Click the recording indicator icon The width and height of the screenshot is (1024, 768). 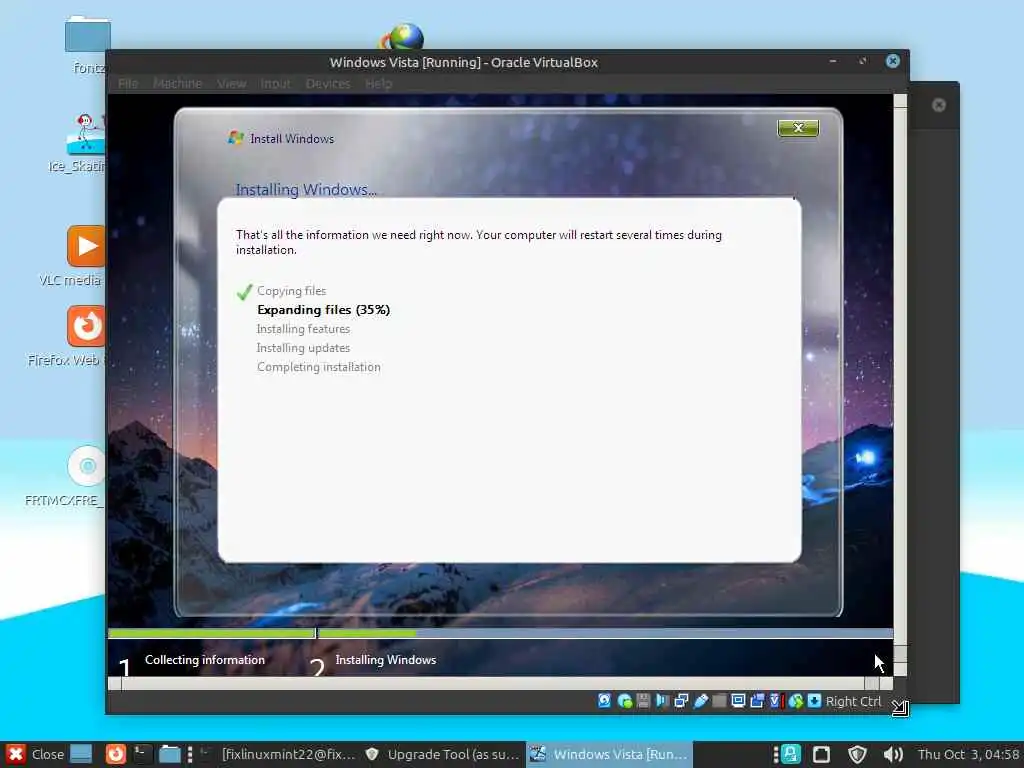757,701
